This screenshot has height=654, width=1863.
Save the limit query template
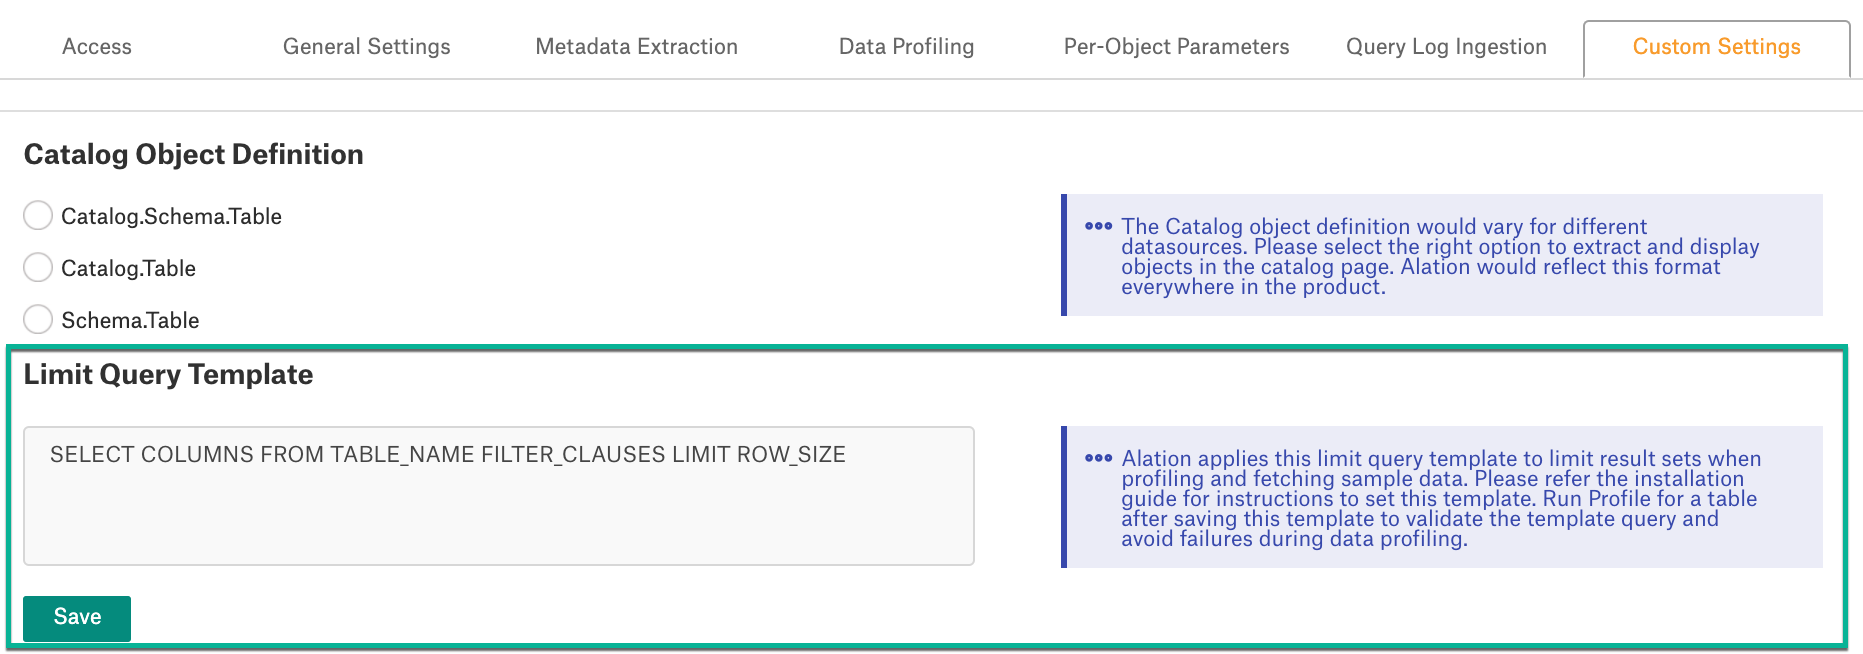77,618
